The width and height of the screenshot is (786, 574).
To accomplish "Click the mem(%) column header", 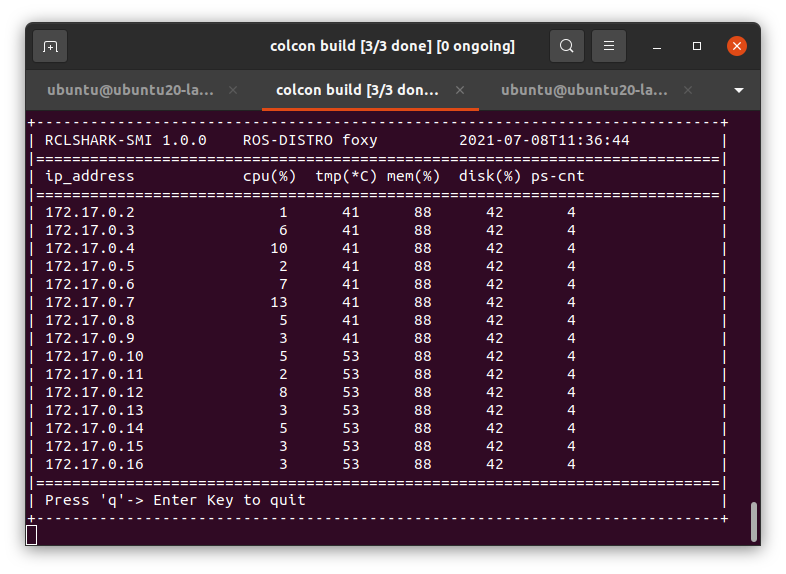I will click(414, 177).
